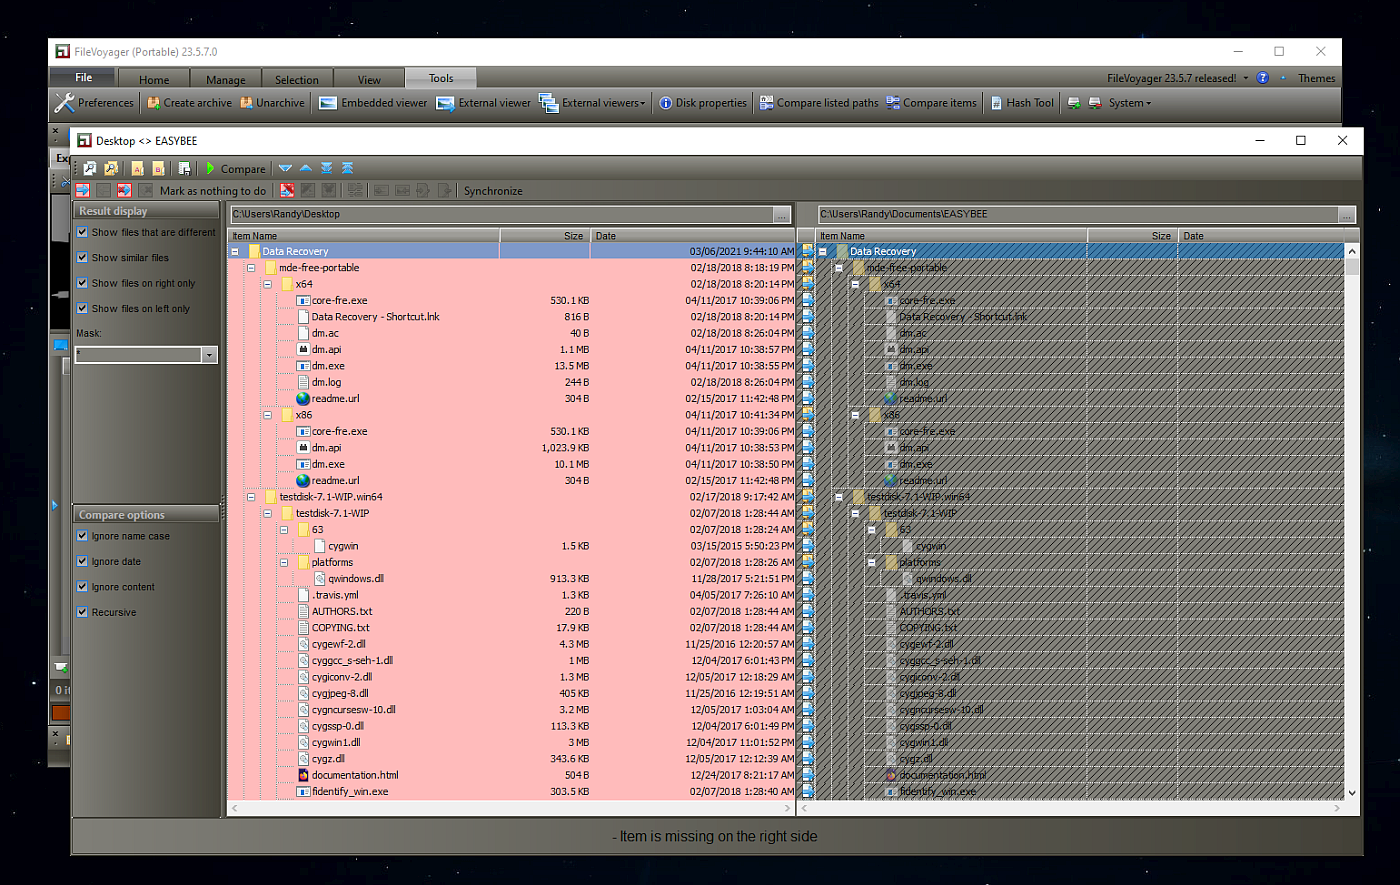Open the External viewer

(484, 103)
